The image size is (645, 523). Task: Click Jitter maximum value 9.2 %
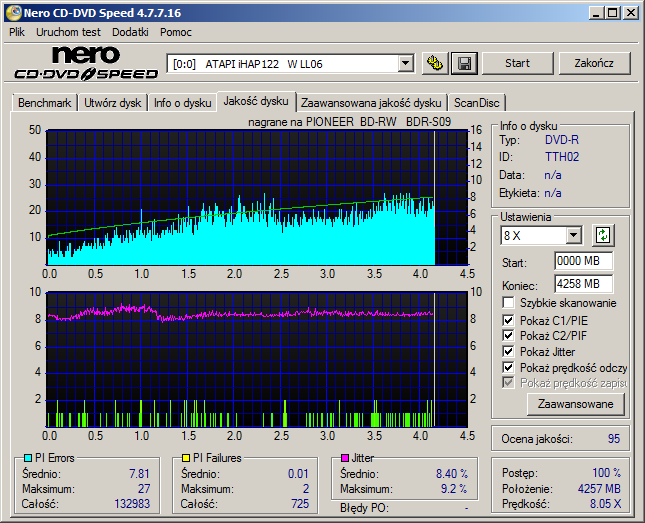point(454,489)
